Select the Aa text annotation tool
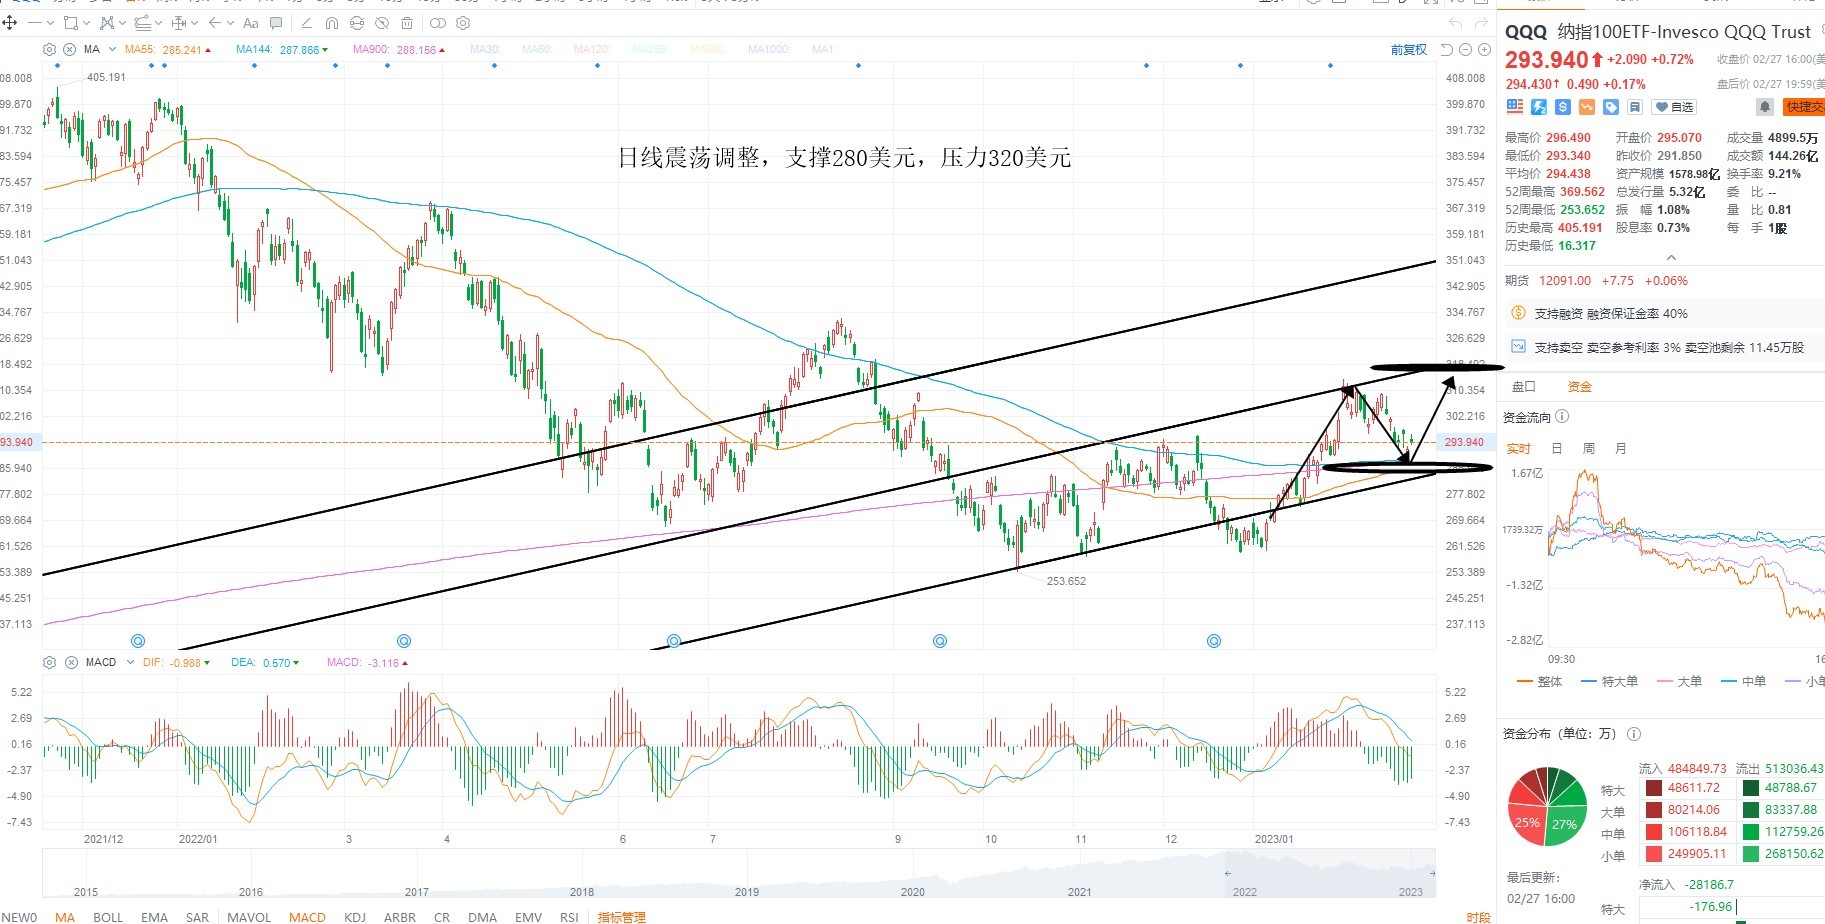 coord(250,22)
